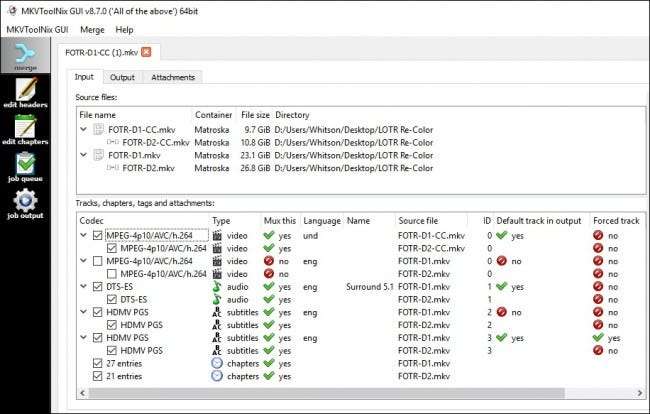Viewport: 650px width, 414px height.
Task: Enable the unchecked MPEG-4p10 eng video track
Action: (97, 260)
